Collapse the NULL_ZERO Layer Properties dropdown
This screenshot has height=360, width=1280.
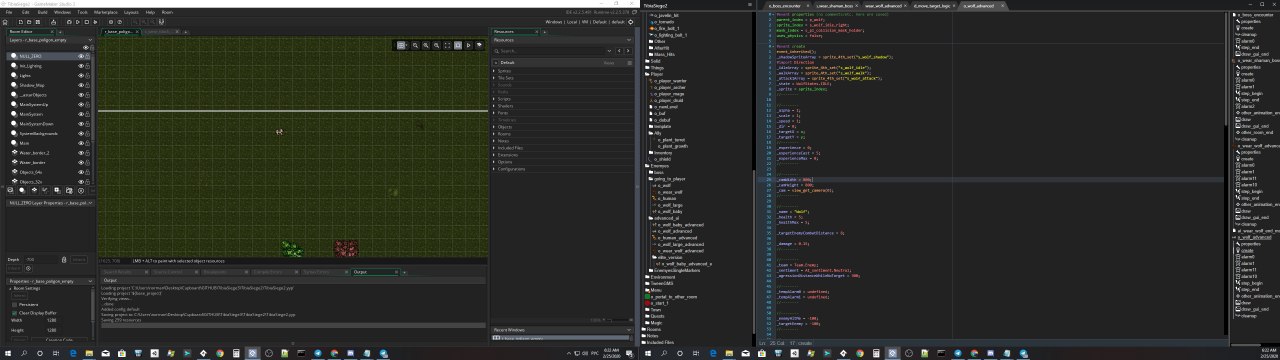pyautogui.click(x=90, y=202)
